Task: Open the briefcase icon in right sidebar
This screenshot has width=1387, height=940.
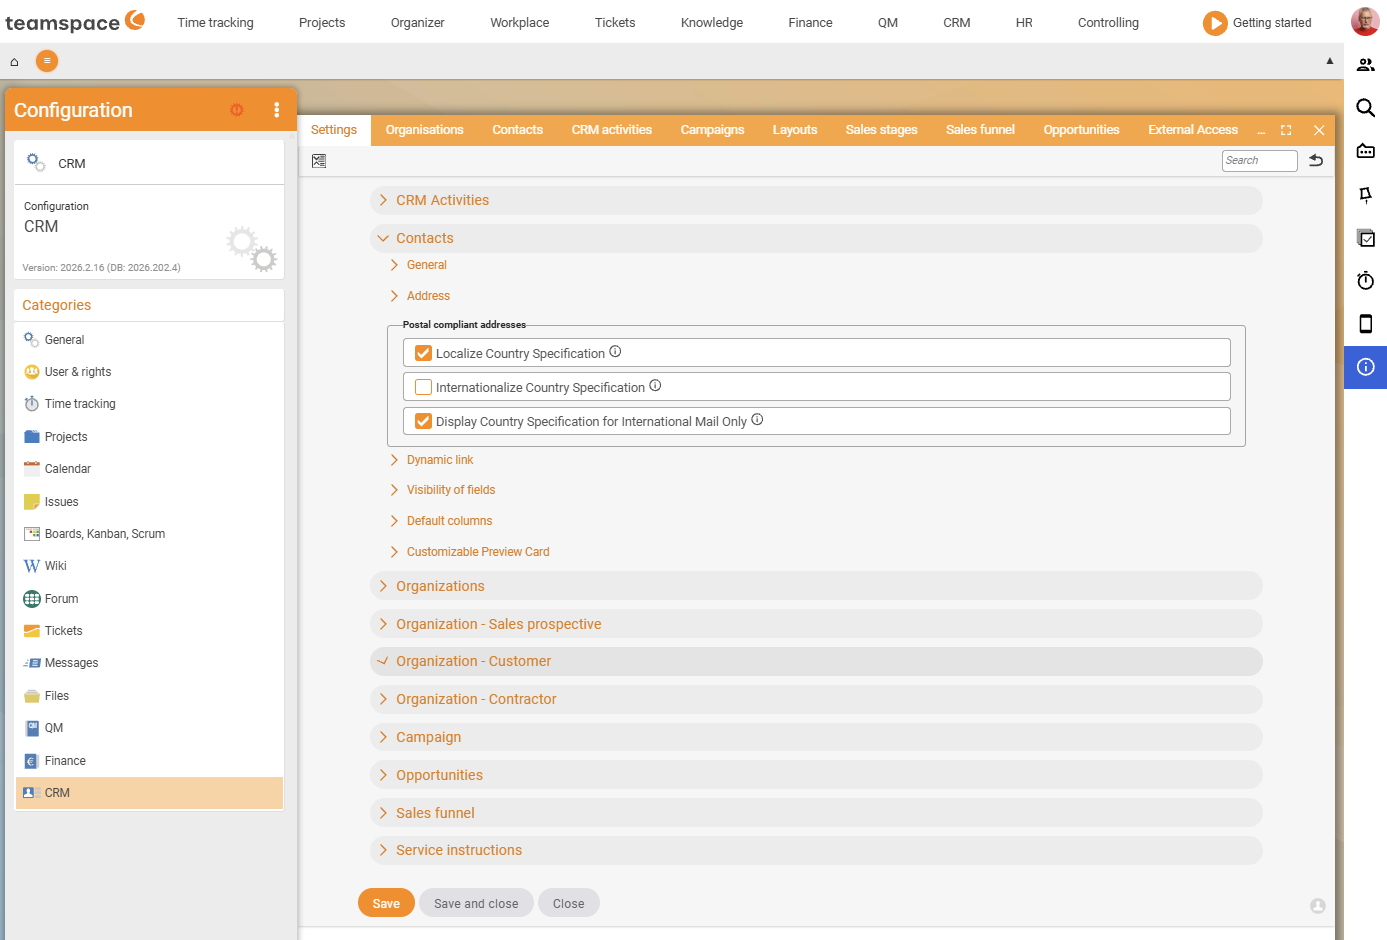Action: [1365, 151]
